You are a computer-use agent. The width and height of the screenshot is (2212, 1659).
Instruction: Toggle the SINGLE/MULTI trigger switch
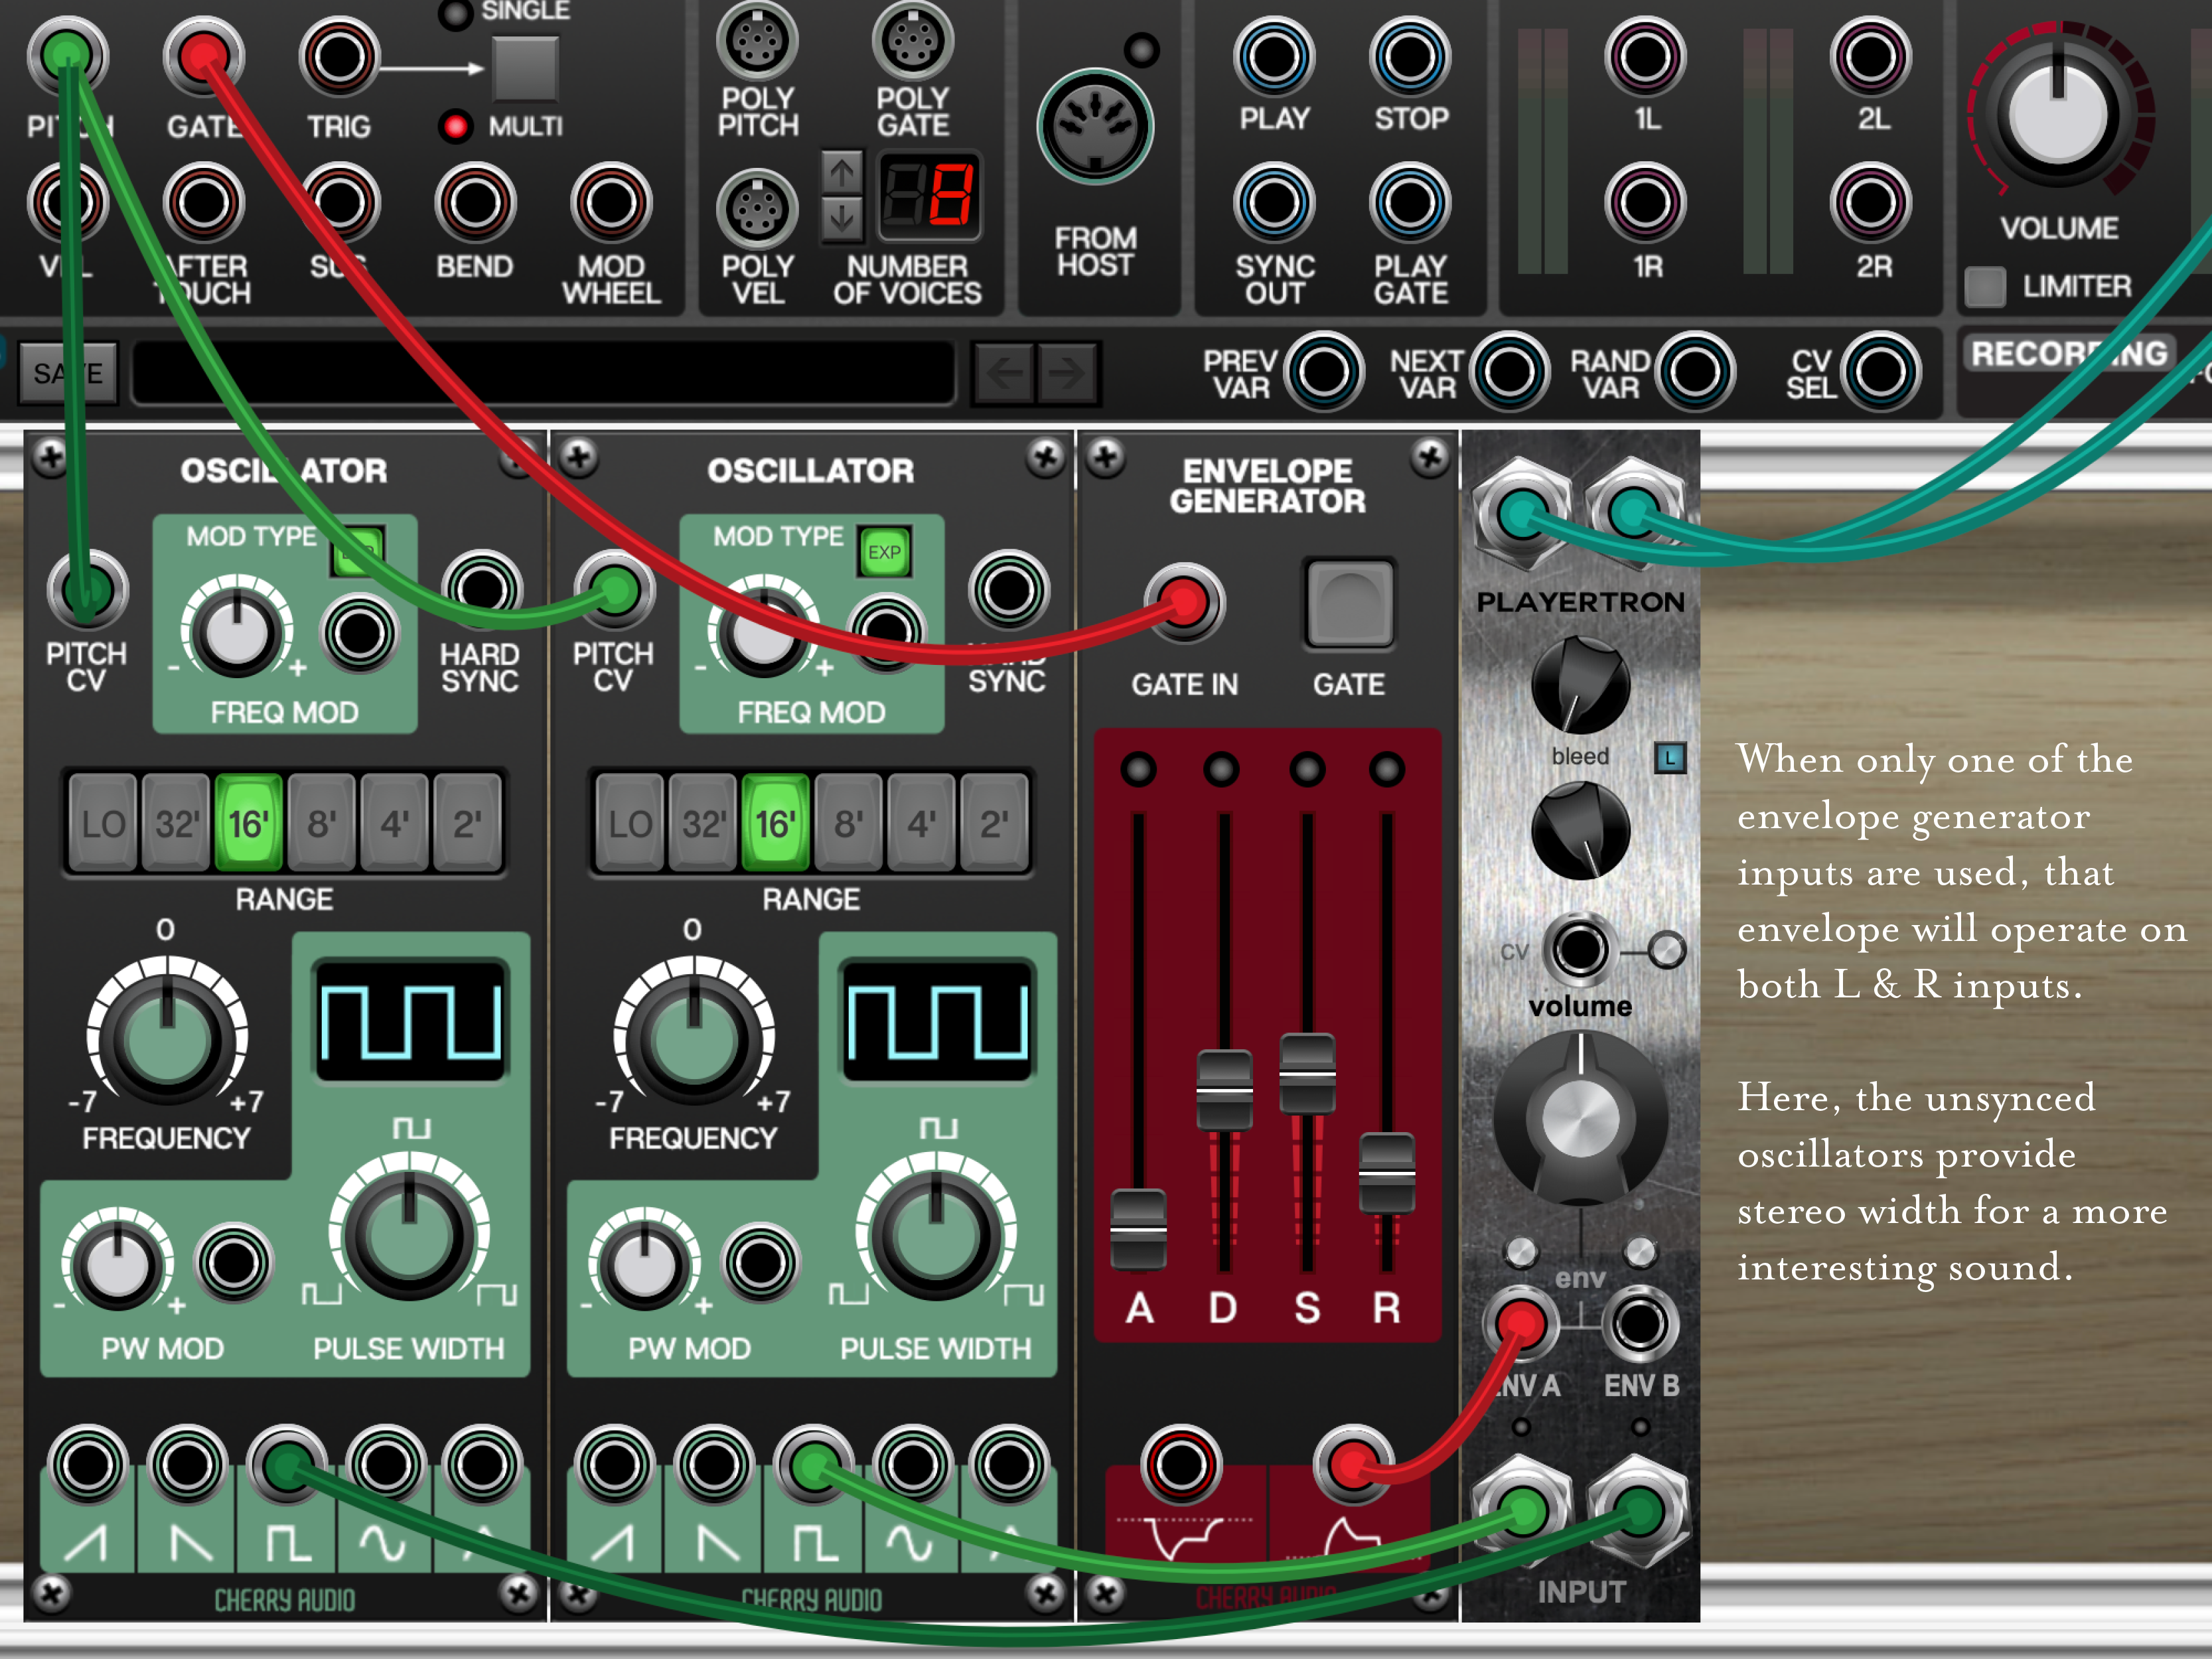[x=525, y=69]
